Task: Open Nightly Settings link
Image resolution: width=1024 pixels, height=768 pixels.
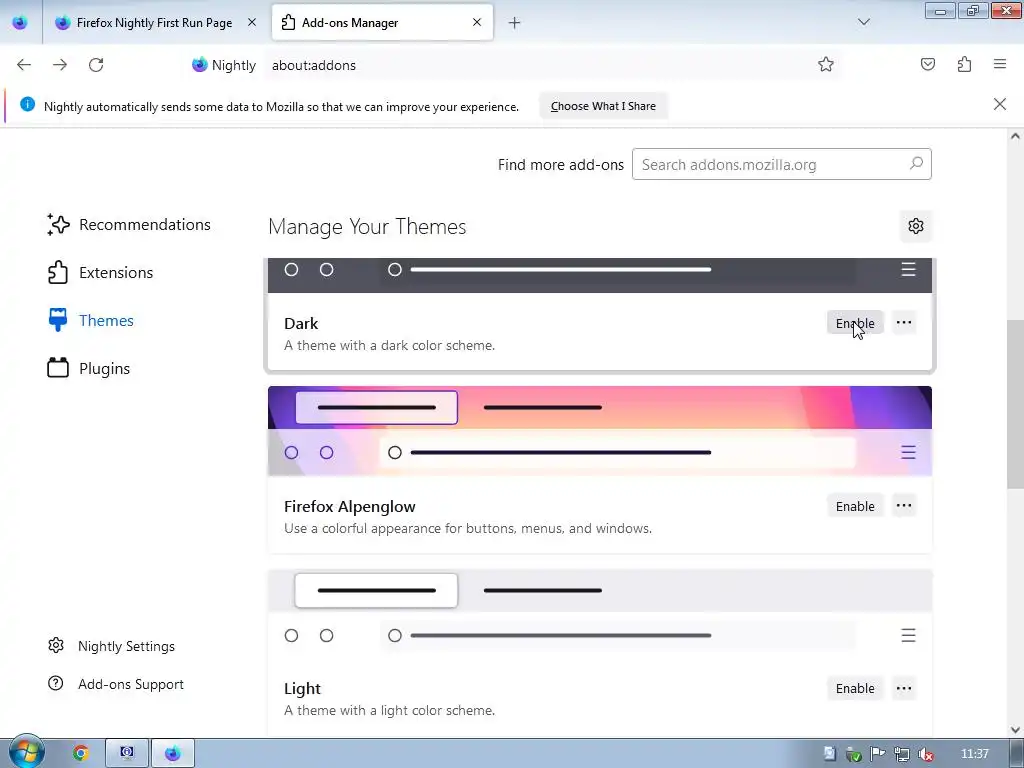Action: 111,646
